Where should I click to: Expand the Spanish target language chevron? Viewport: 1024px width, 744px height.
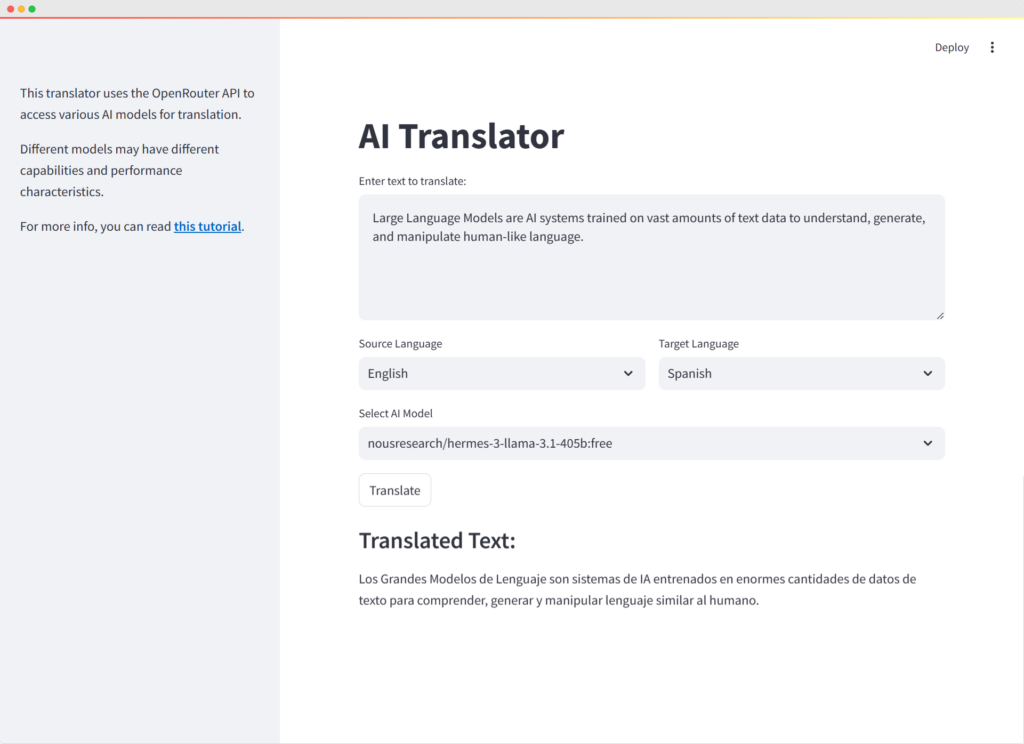click(929, 373)
